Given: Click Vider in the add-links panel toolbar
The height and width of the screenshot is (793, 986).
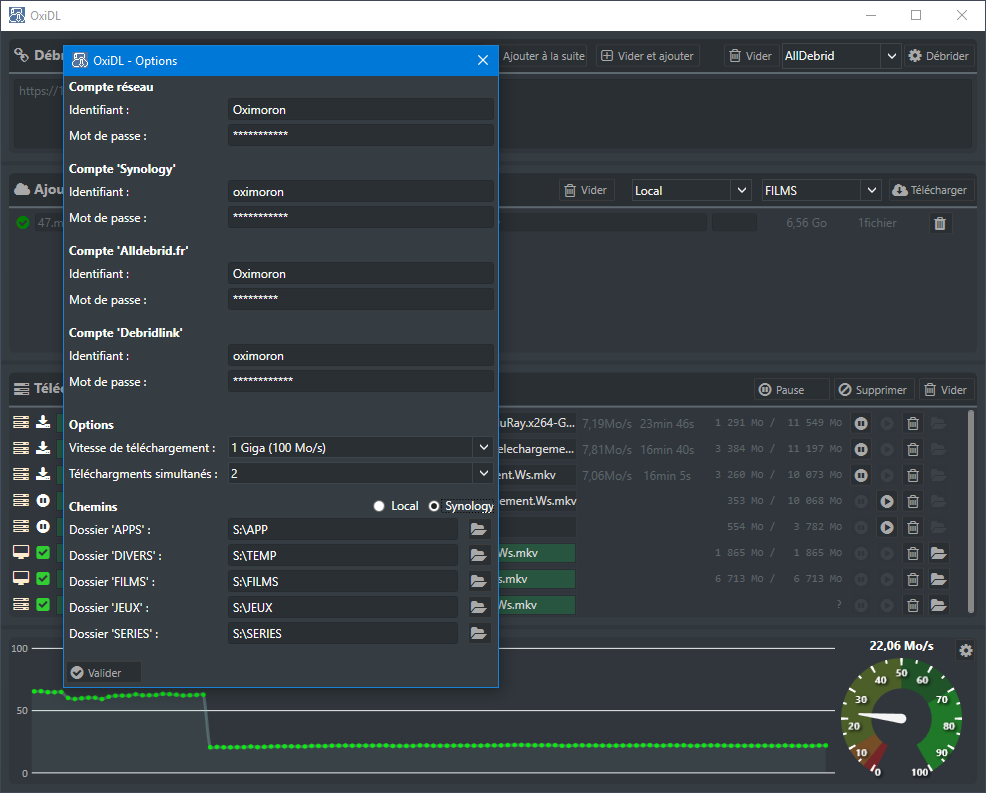Looking at the screenshot, I should 586,190.
